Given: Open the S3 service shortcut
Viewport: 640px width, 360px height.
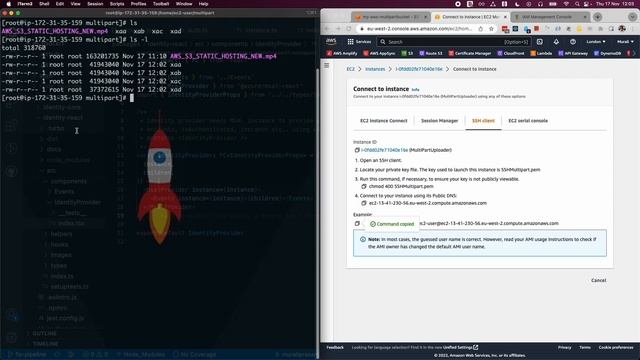Looking at the screenshot, I should (x=407, y=53).
